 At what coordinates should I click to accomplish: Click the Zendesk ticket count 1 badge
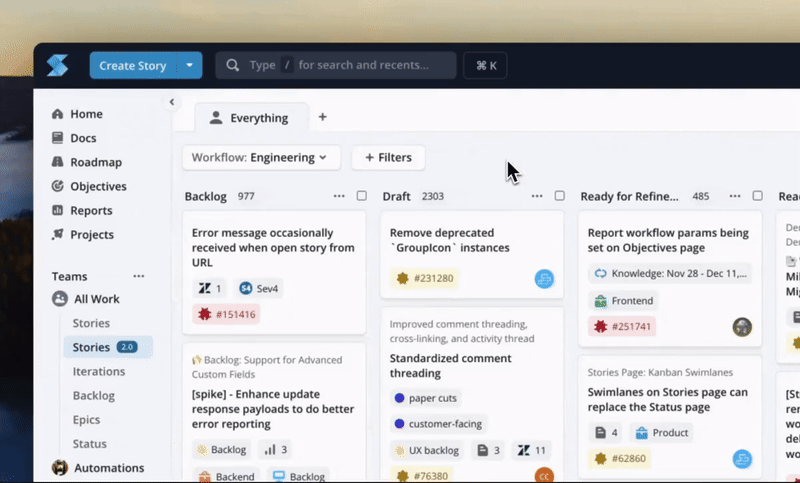coord(209,289)
